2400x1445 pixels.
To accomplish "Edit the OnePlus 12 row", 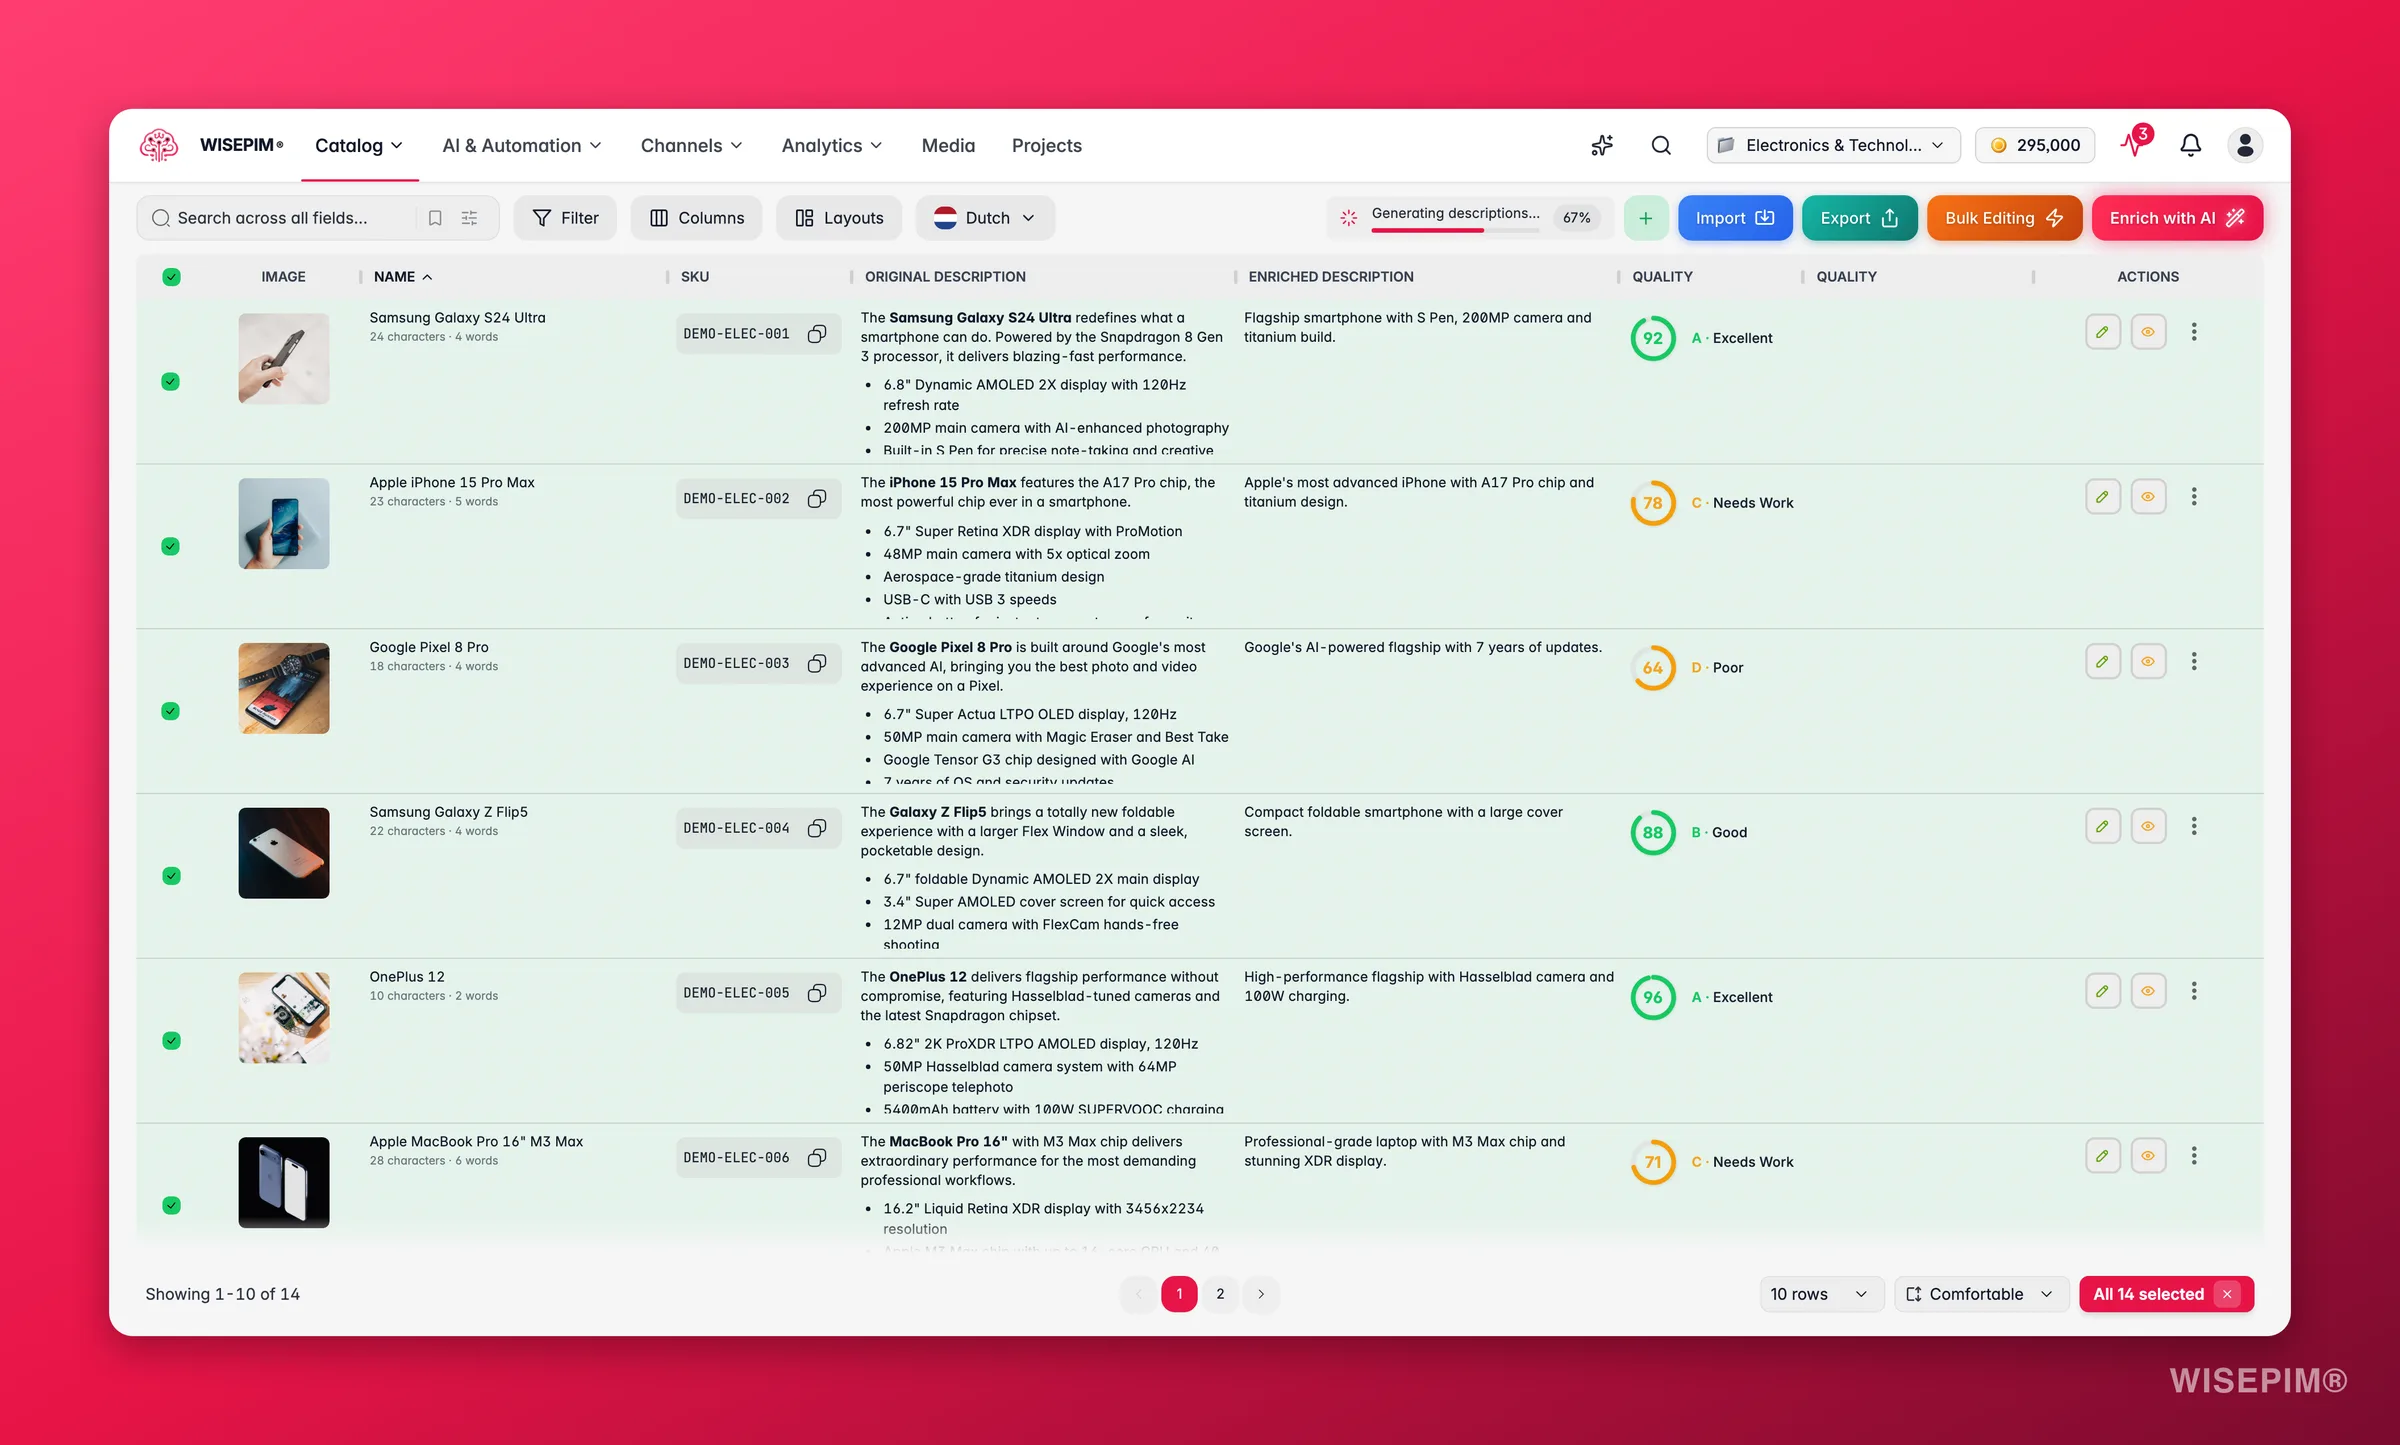I will 2103,991.
